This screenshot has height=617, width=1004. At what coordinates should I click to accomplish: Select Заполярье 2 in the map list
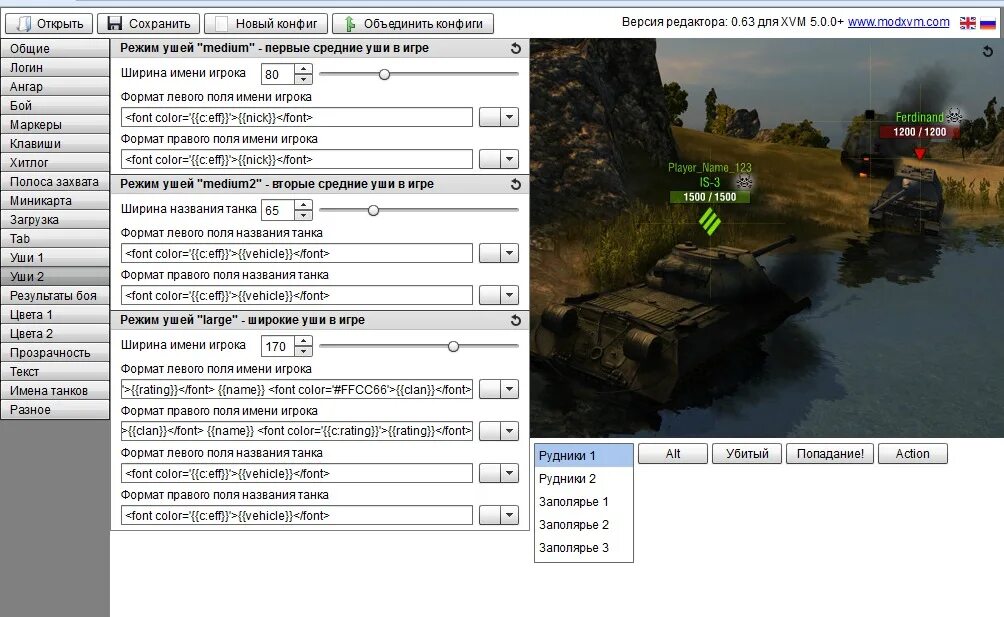point(584,525)
